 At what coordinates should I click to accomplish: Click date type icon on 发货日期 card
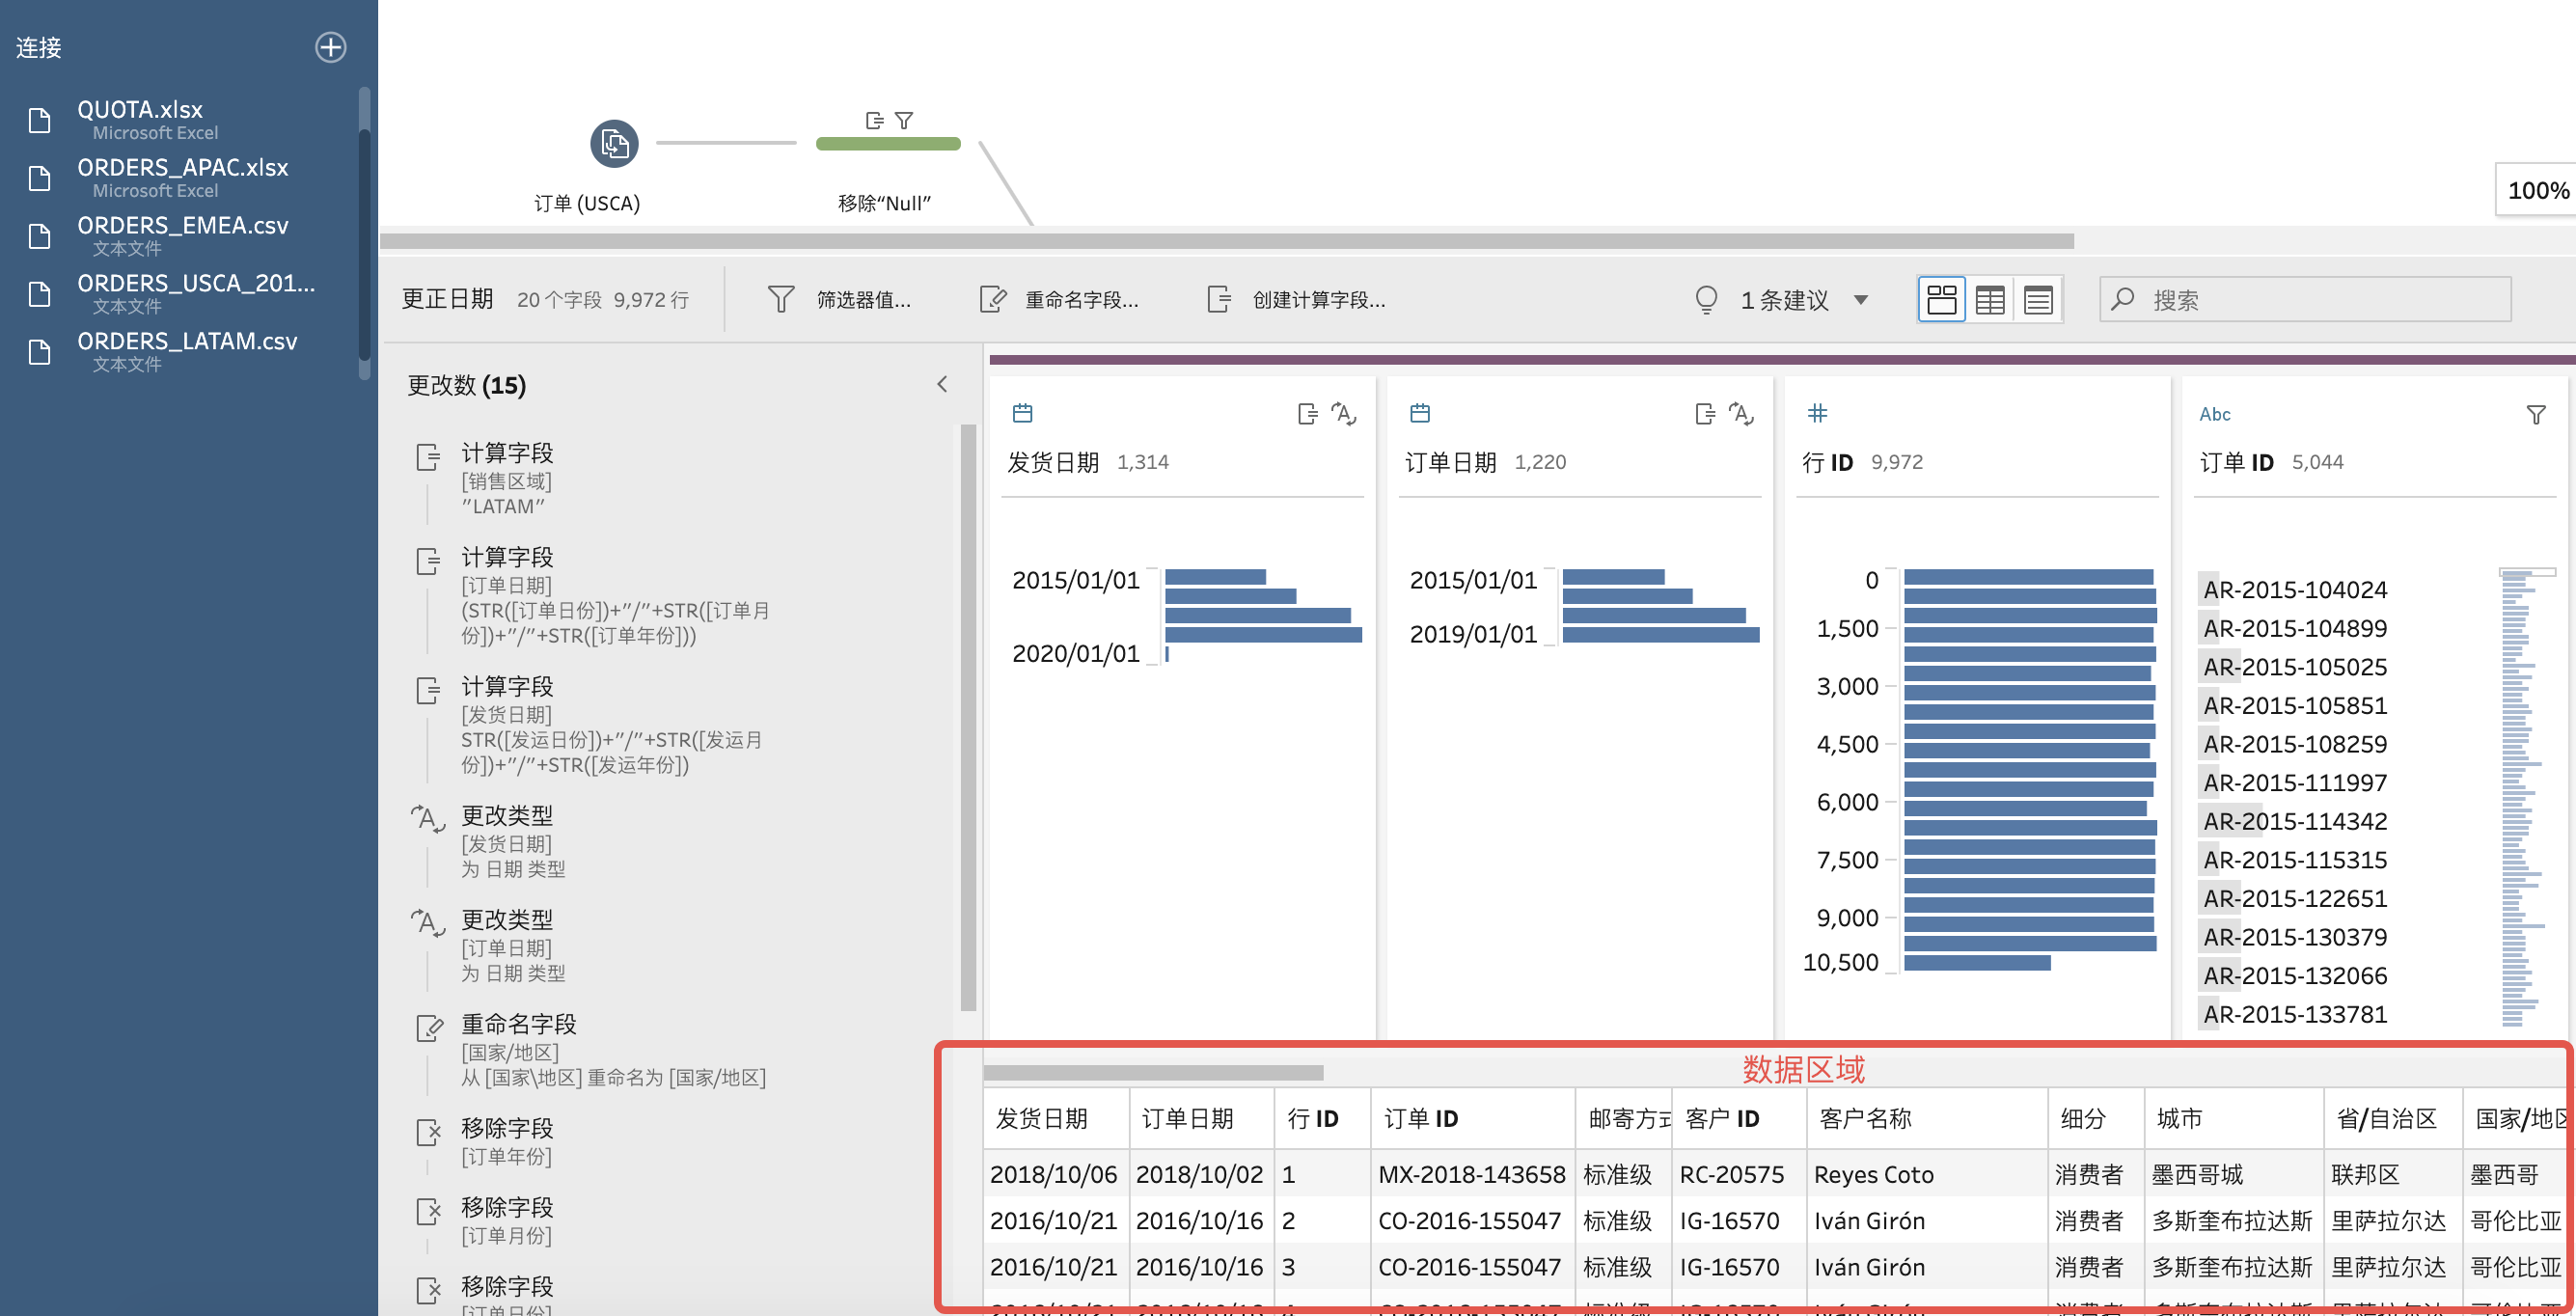pyautogui.click(x=1022, y=413)
